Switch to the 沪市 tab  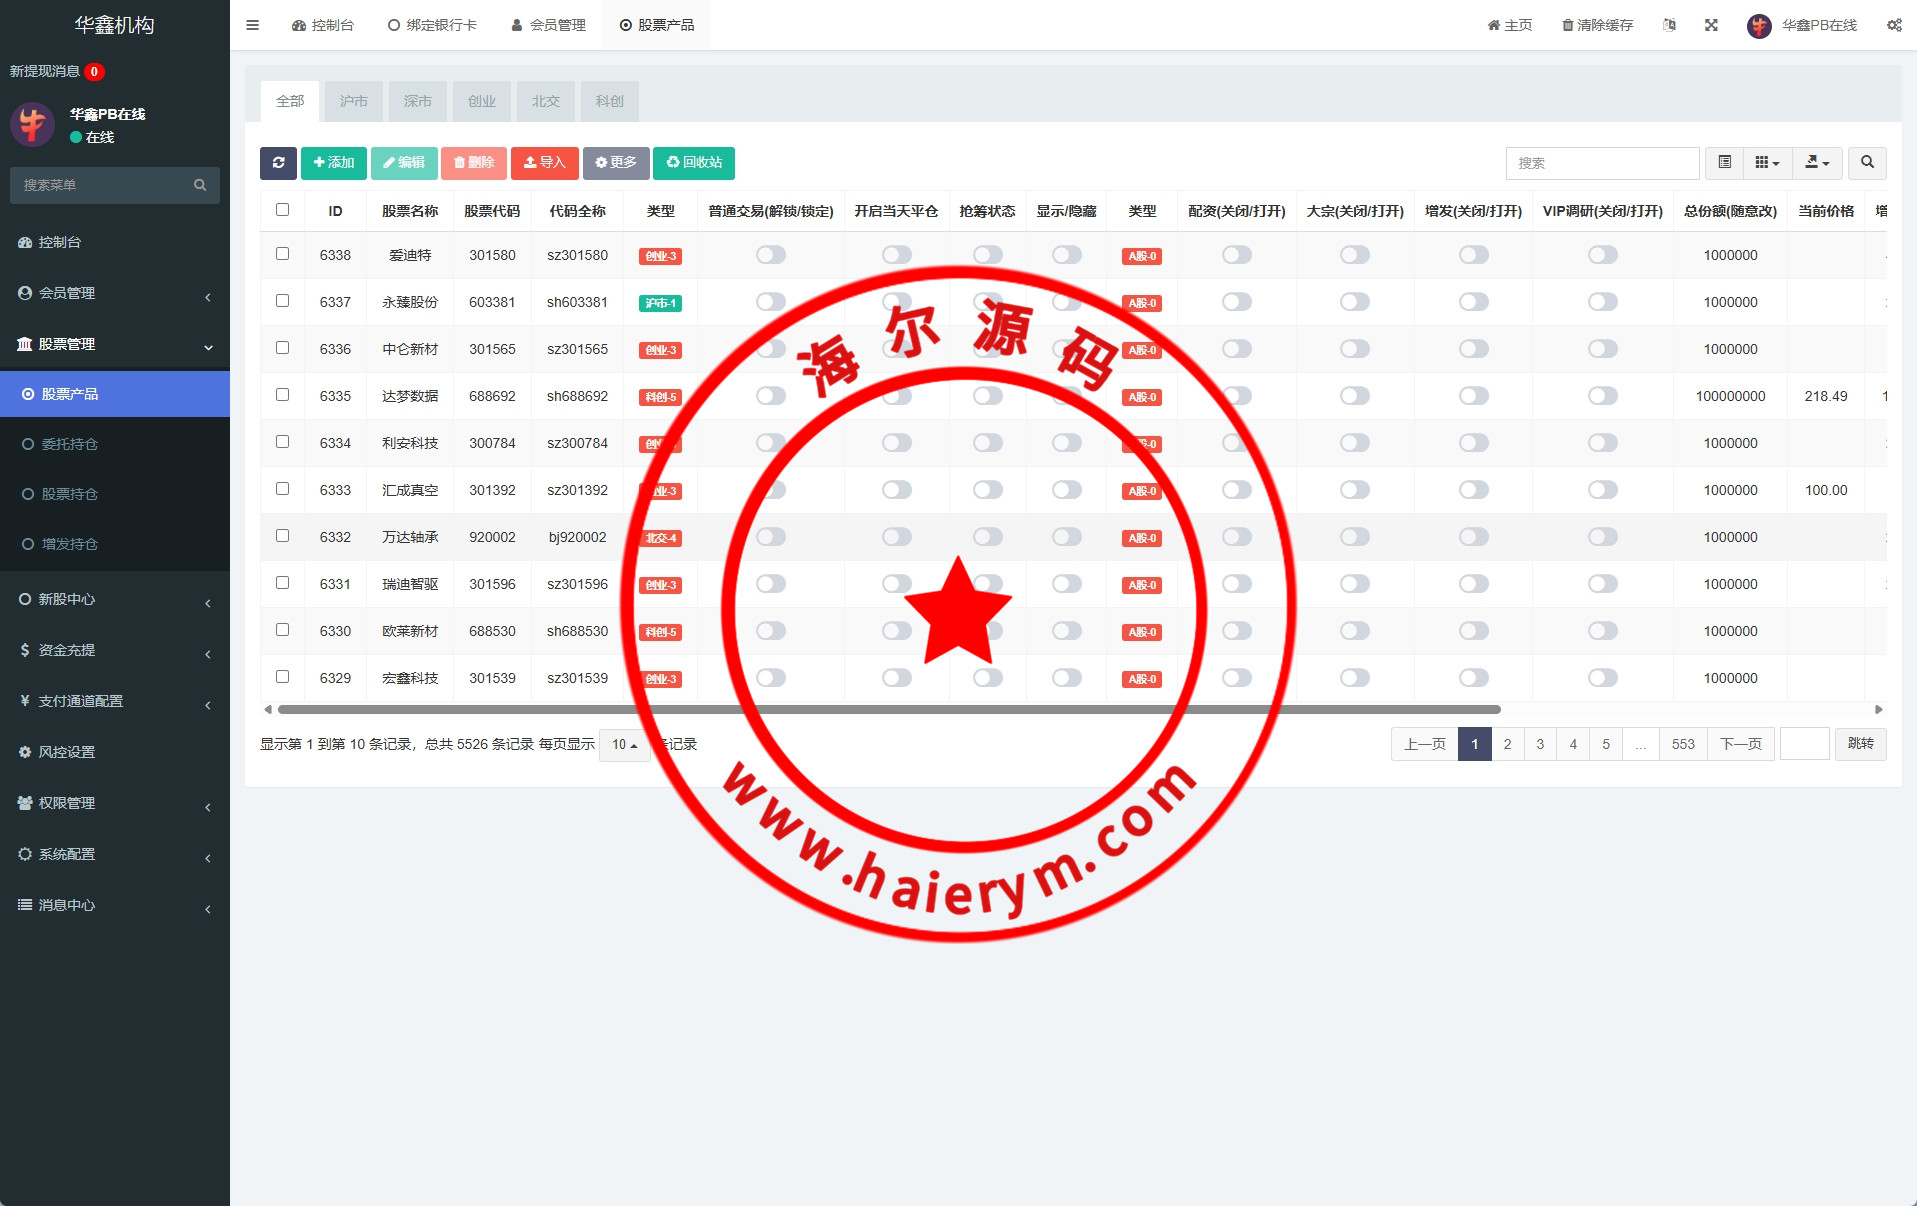pos(353,101)
